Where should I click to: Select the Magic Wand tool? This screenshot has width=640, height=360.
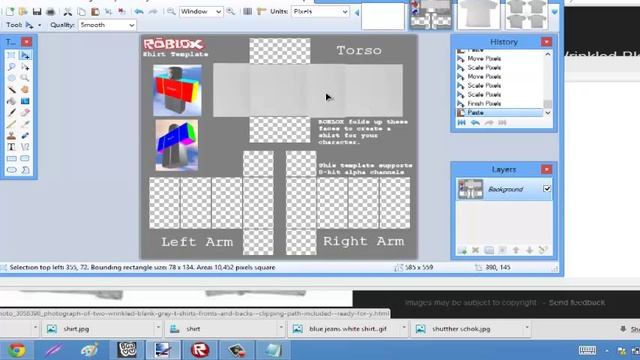point(11,89)
